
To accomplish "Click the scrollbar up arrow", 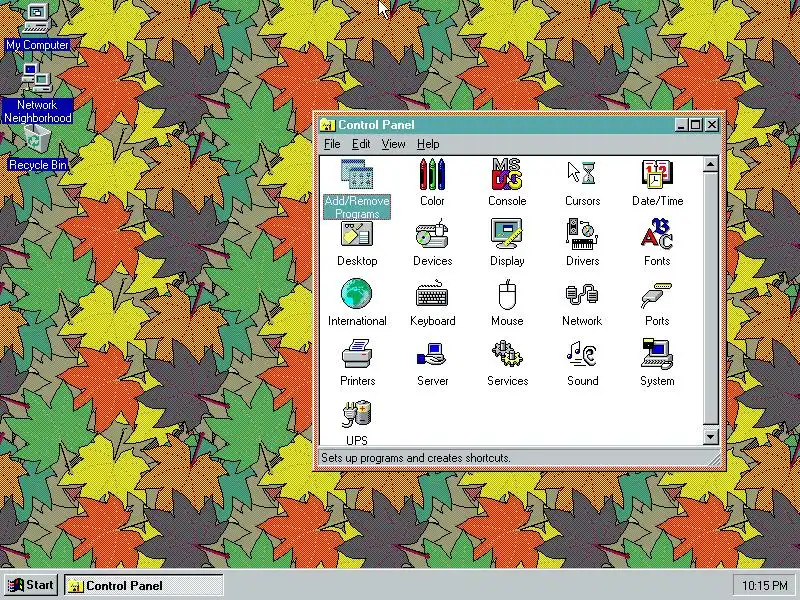I will (x=710, y=164).
